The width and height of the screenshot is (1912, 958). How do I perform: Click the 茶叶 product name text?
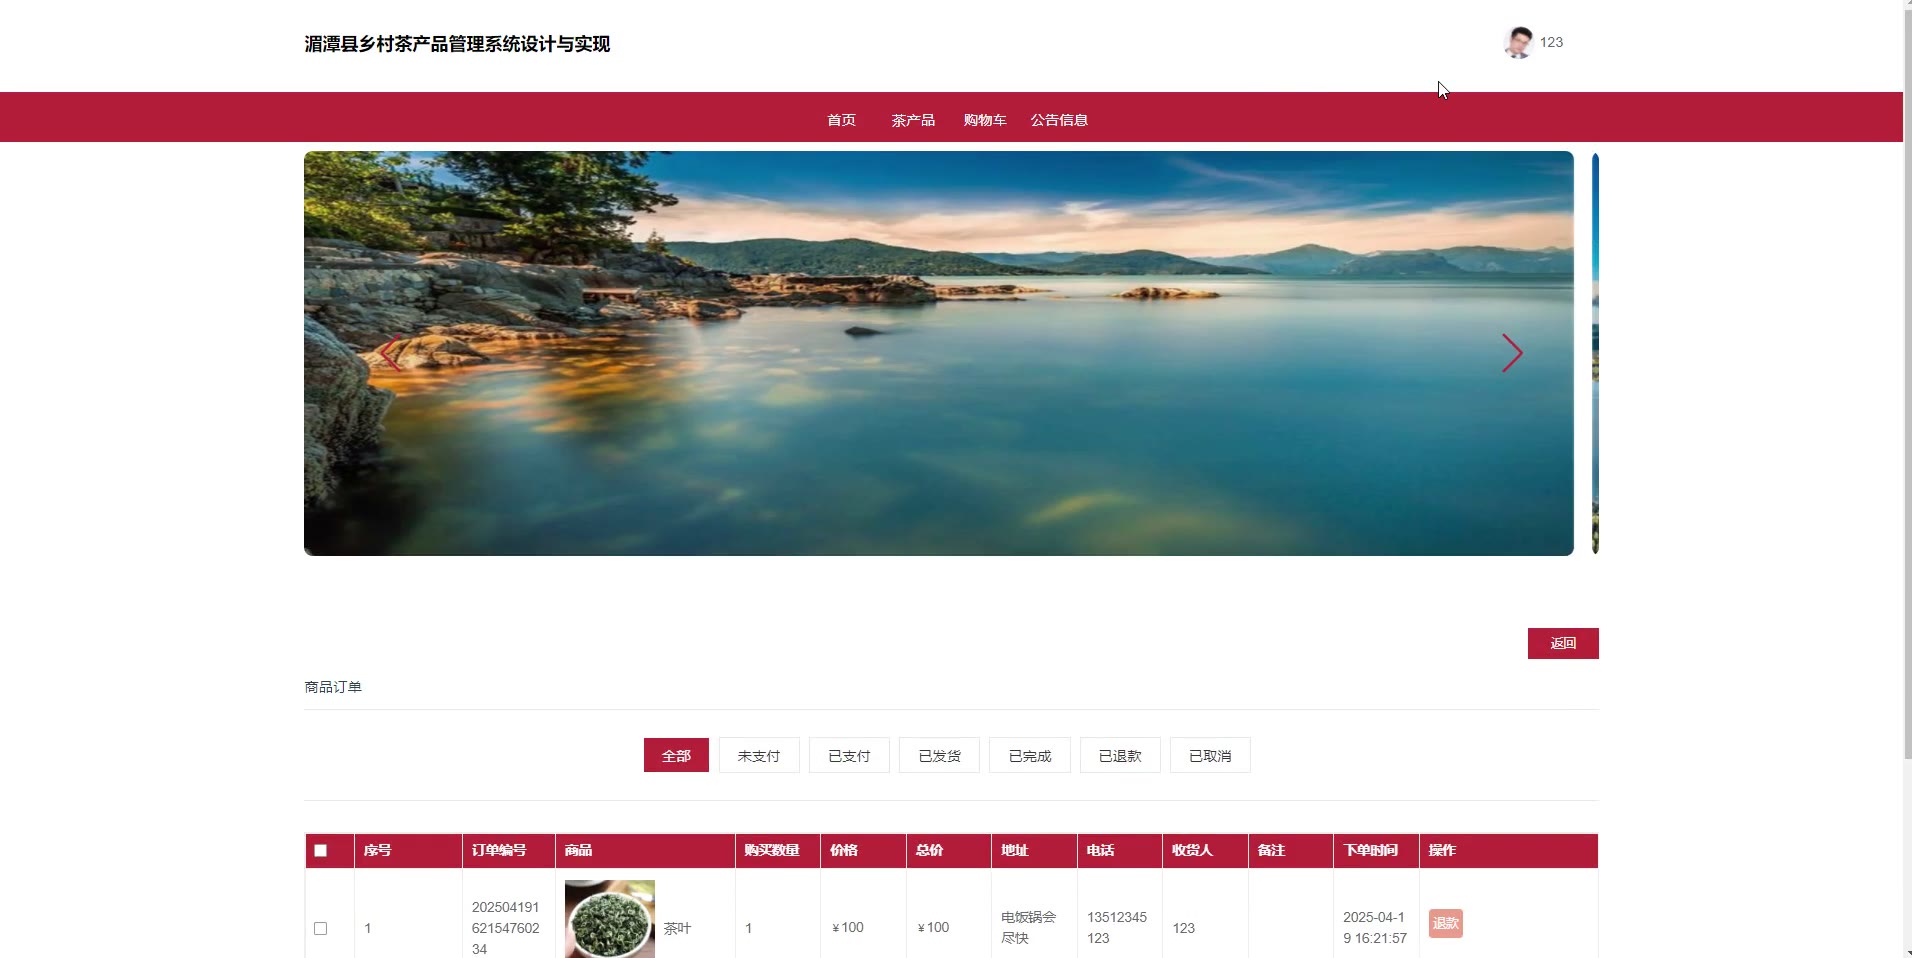point(677,928)
